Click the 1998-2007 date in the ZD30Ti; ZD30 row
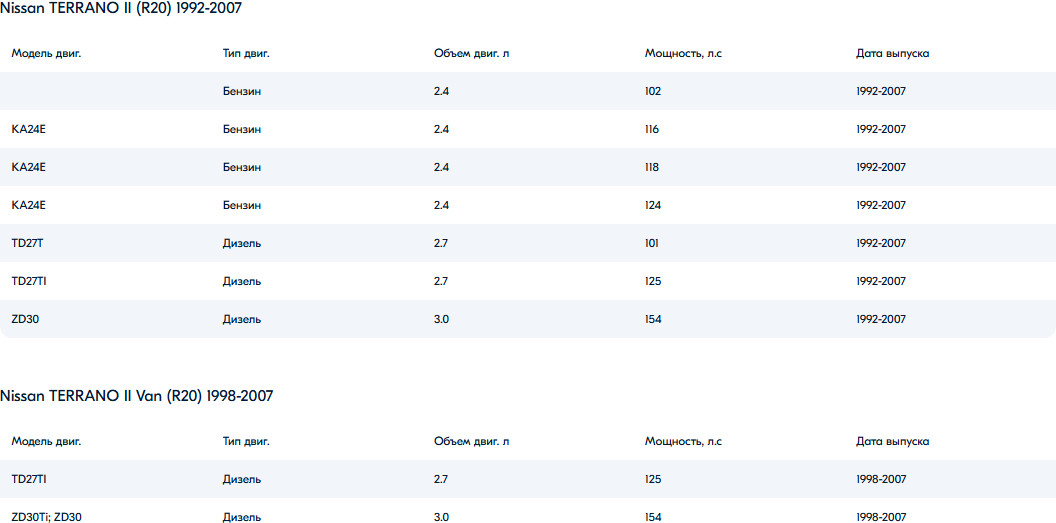 (x=881, y=517)
